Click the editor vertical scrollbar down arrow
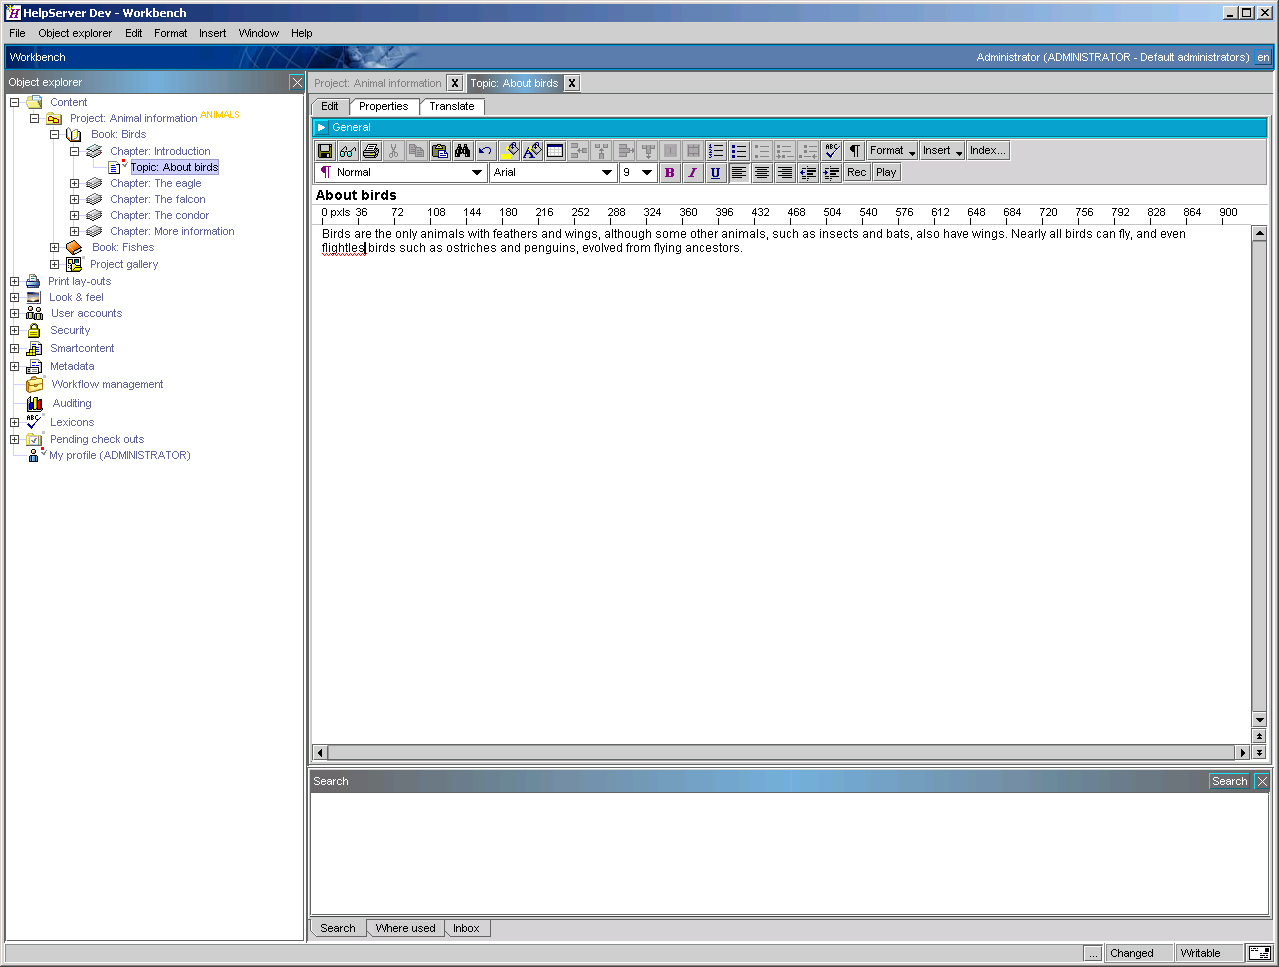1279x967 pixels. pos(1259,719)
